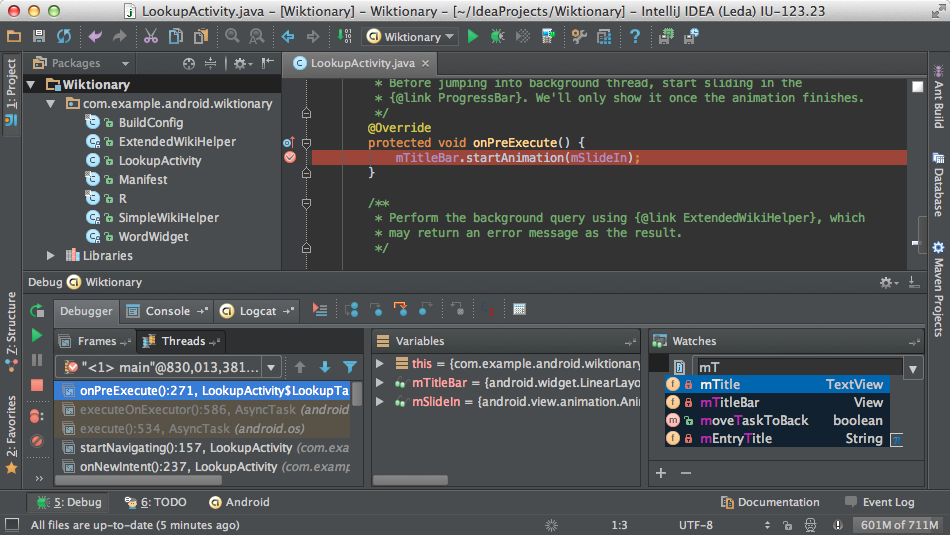The width and height of the screenshot is (950, 535).
Task: Toggle Mute Breakpoints icon
Action: coord(37,440)
